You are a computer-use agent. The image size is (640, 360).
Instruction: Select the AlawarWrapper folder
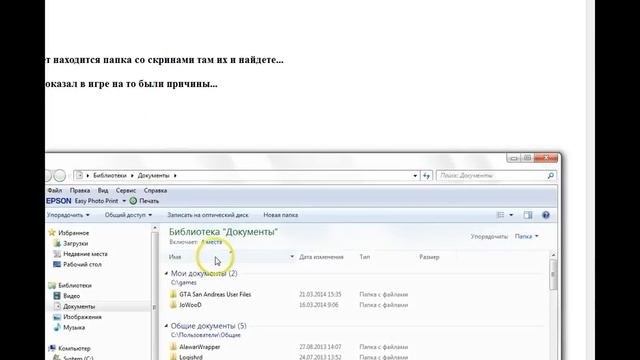200,347
